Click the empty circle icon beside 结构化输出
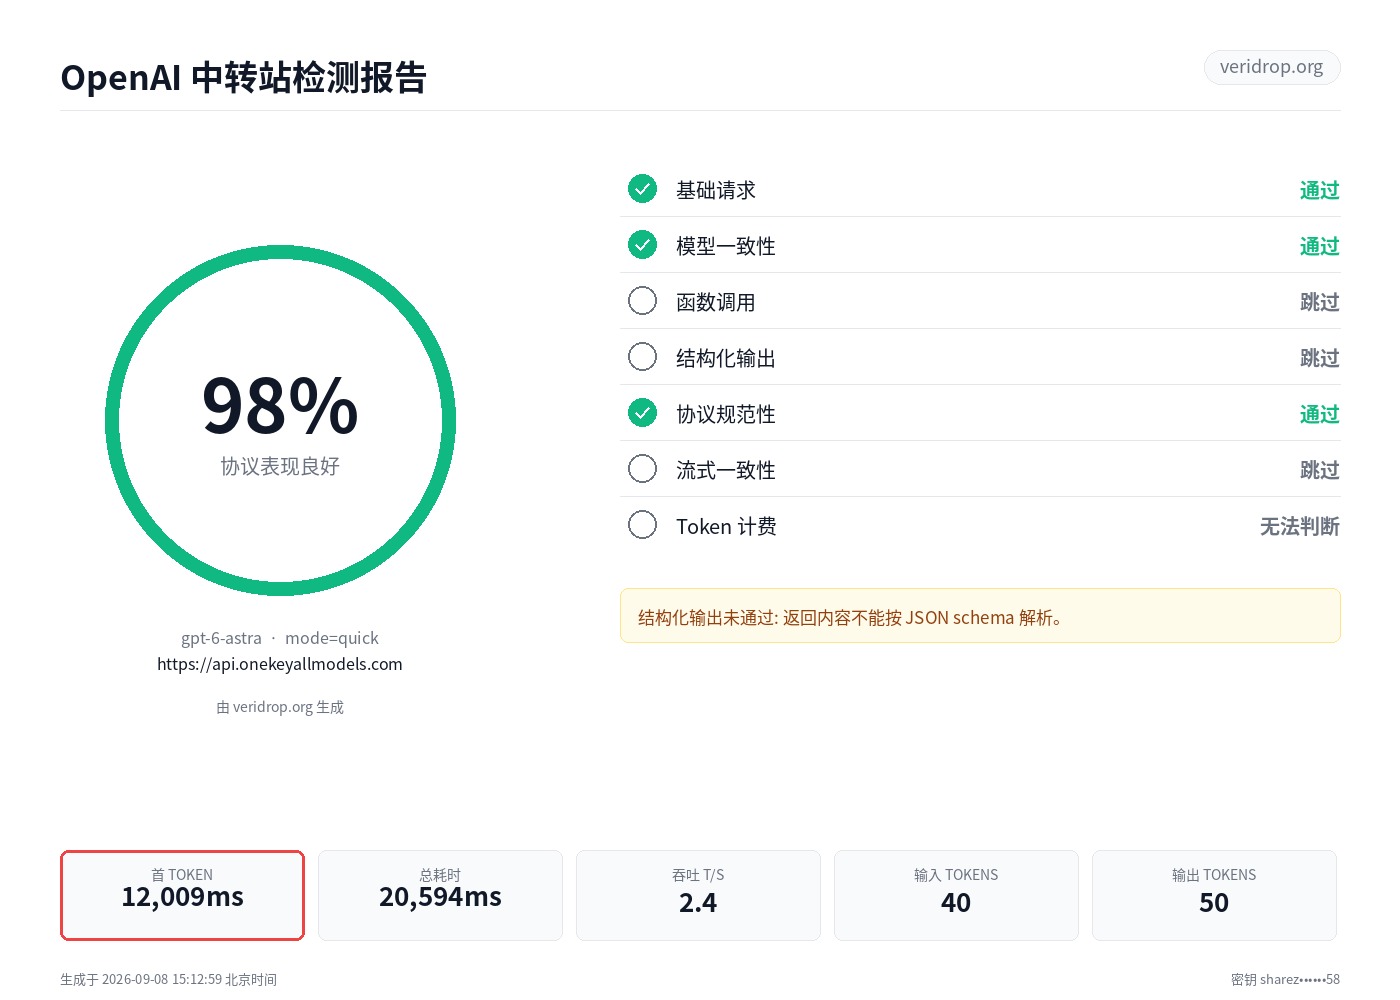1400x1000 pixels. 642,356
